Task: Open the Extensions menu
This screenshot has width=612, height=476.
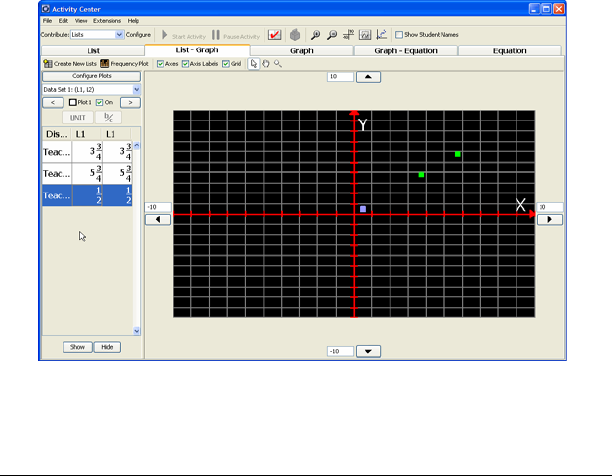Action: point(106,20)
